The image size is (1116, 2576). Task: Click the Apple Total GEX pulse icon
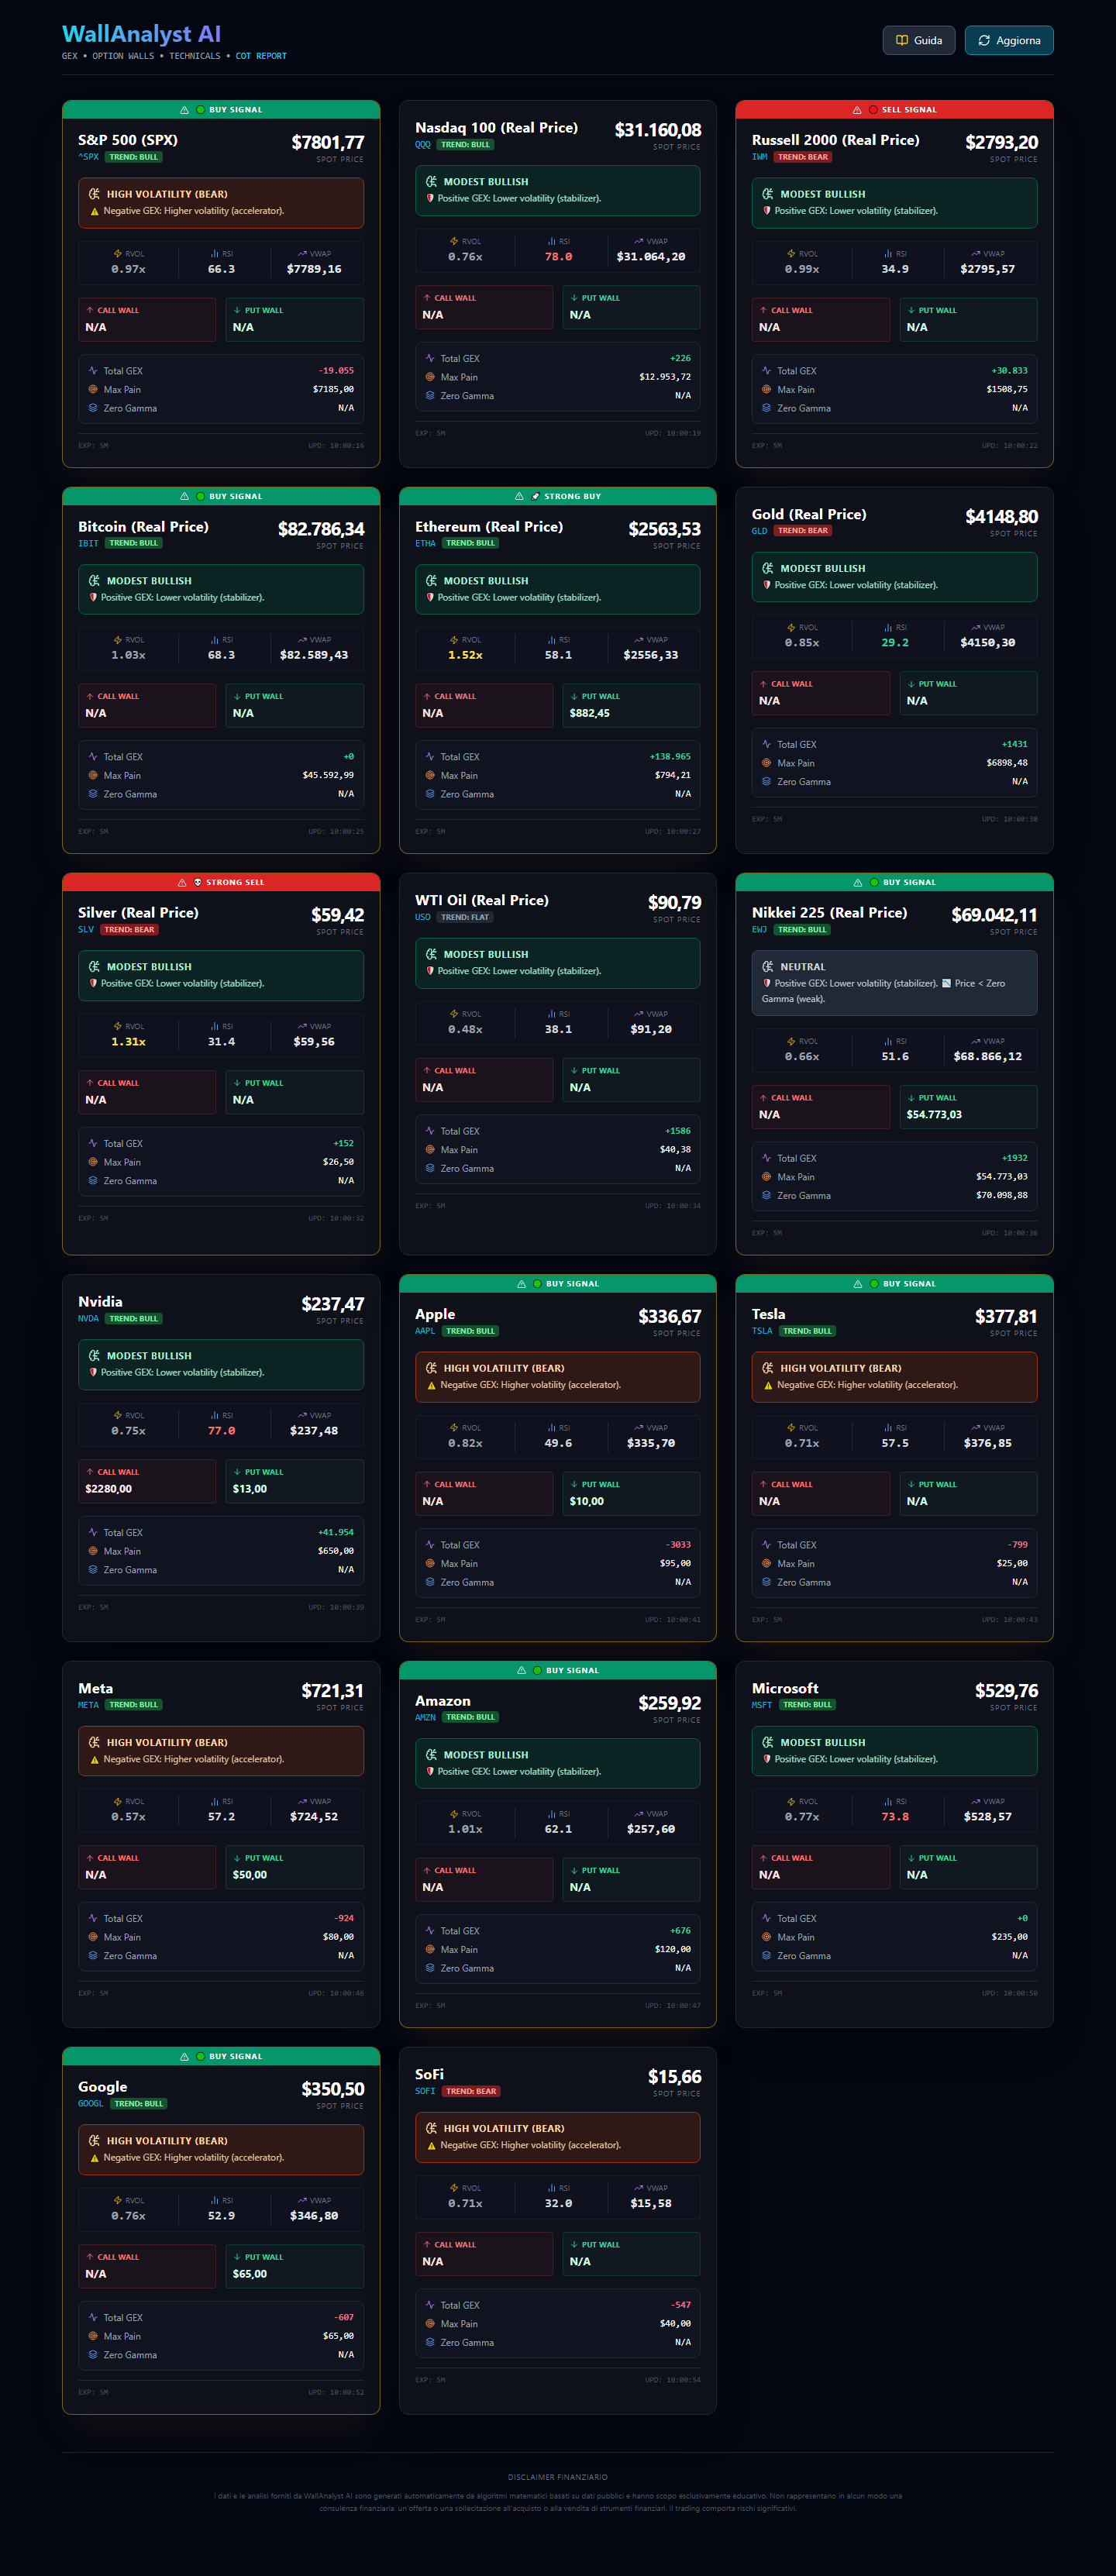click(430, 1545)
